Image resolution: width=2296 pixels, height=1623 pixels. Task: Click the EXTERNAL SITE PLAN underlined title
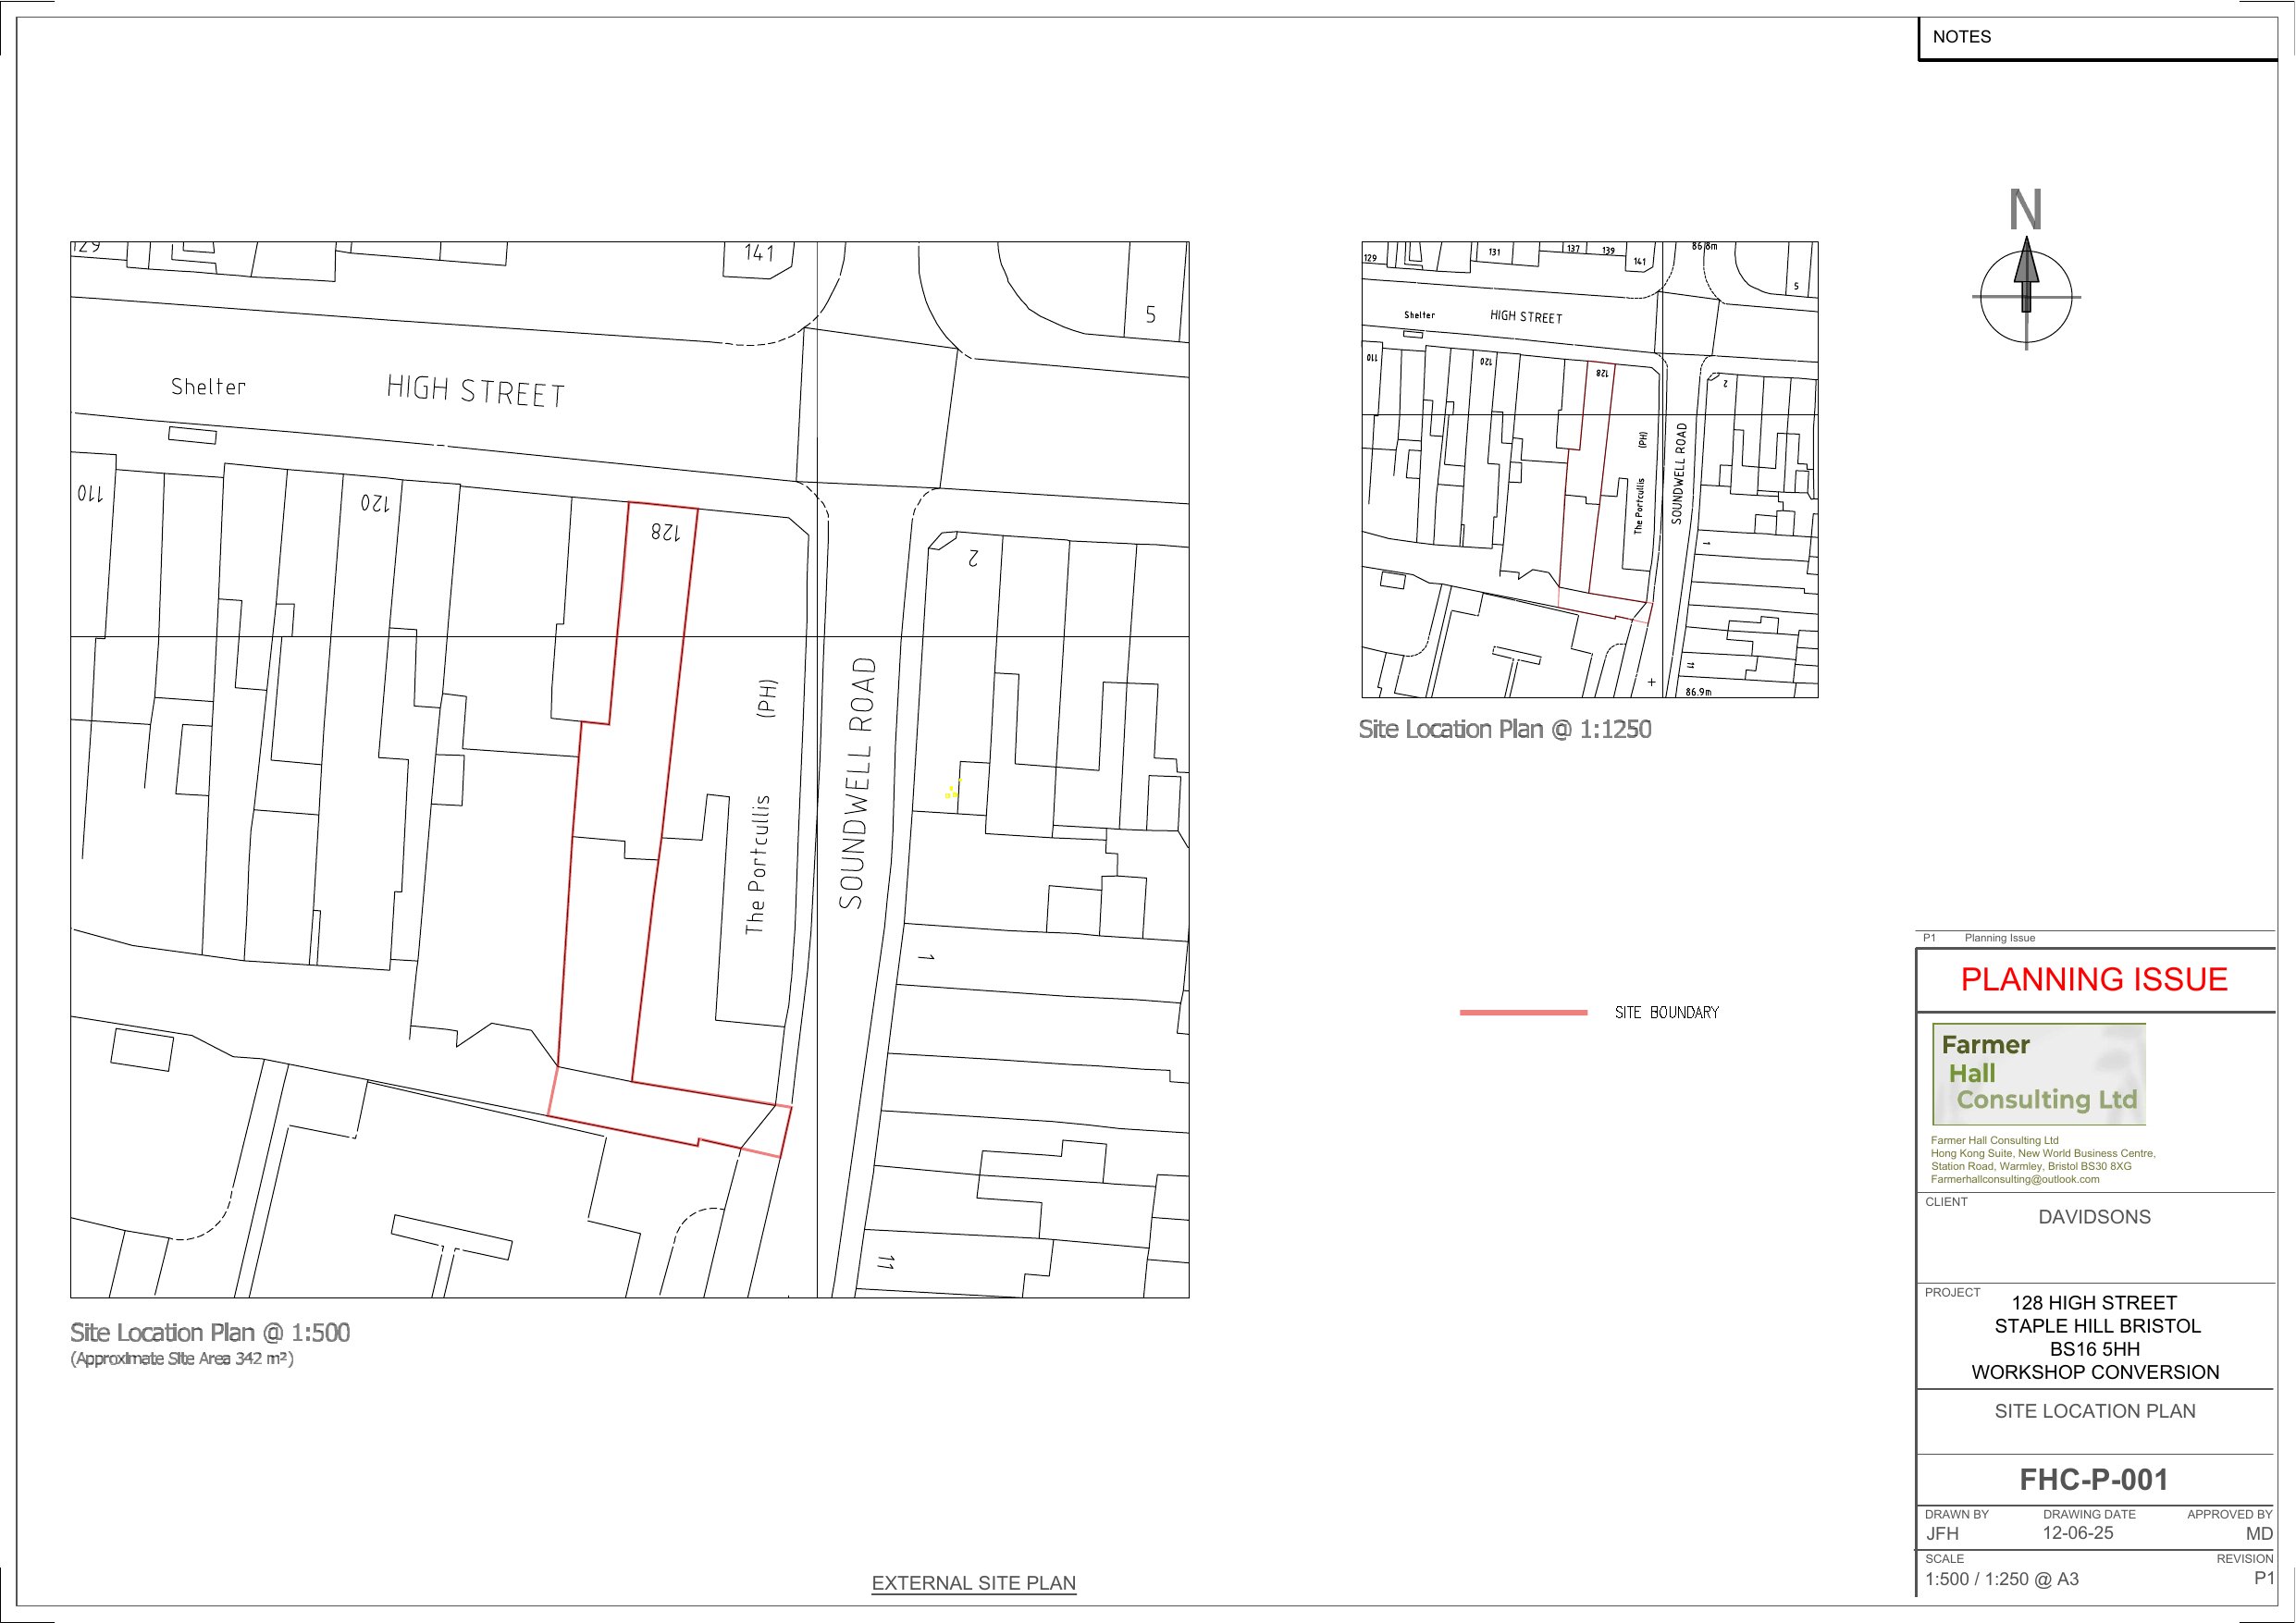[x=973, y=1583]
